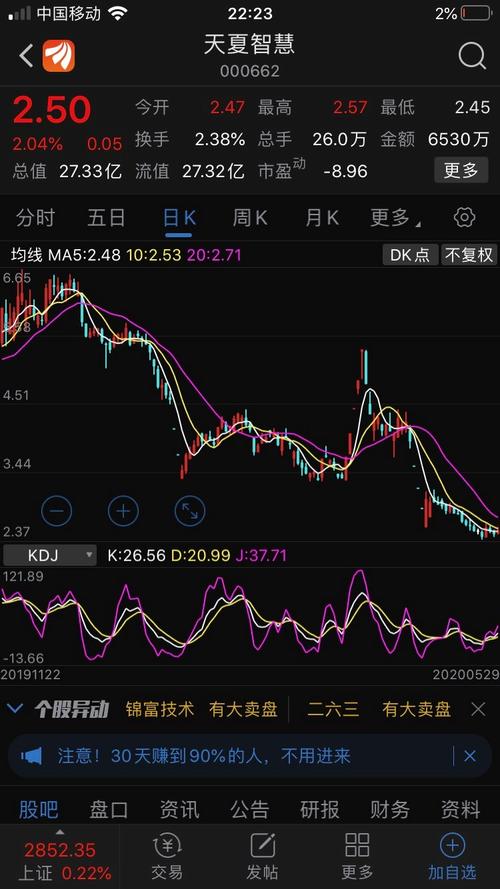
Task: Open the 盘口 tab
Action: coord(108,810)
